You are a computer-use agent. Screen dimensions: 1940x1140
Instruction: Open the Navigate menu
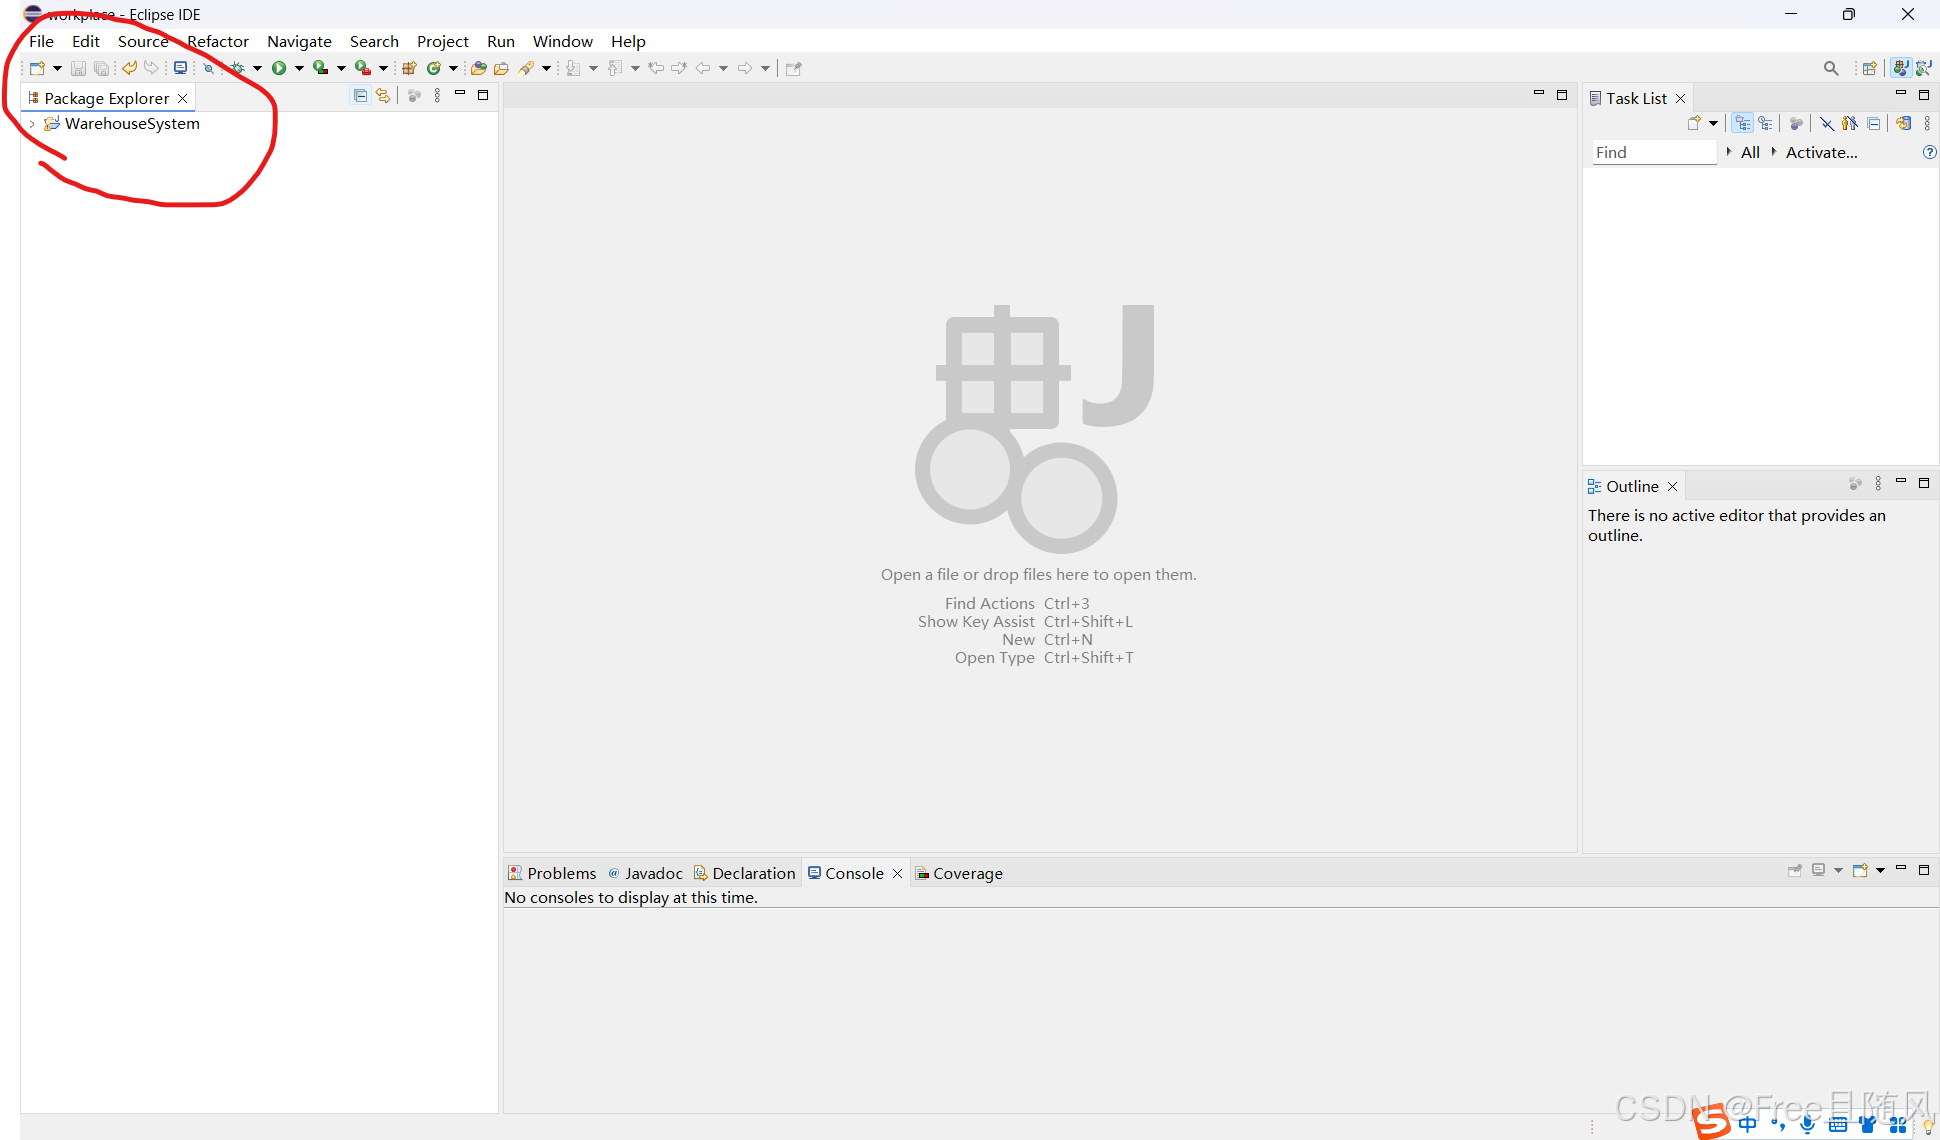(x=299, y=41)
